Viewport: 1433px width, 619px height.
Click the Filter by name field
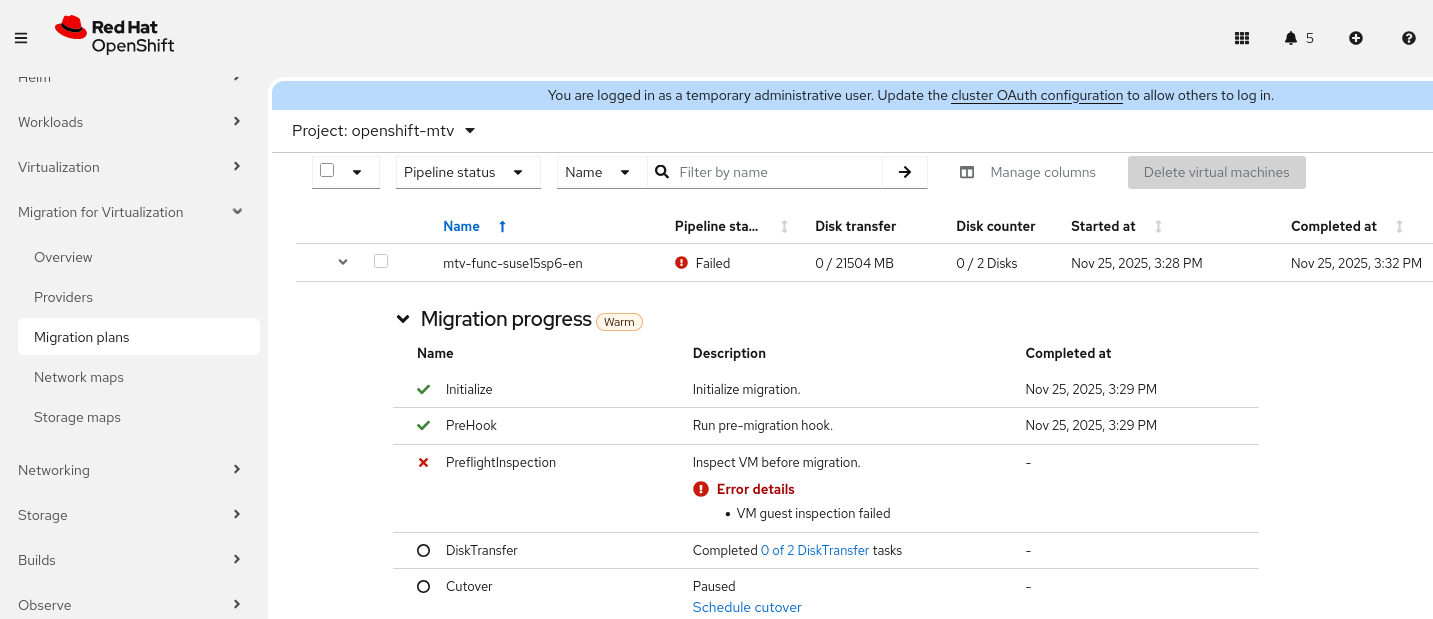click(775, 172)
